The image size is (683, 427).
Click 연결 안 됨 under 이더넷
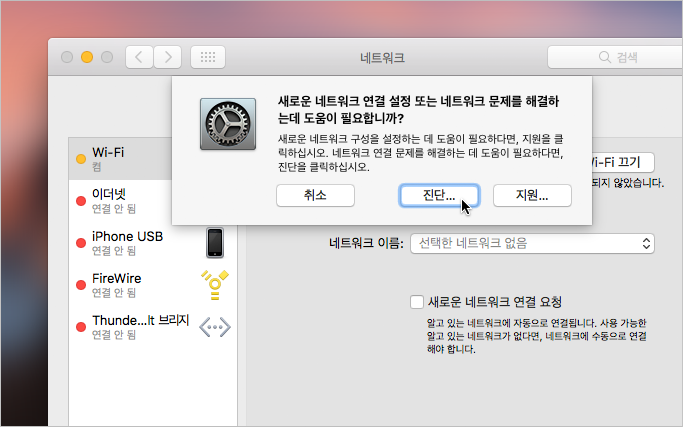pos(114,209)
